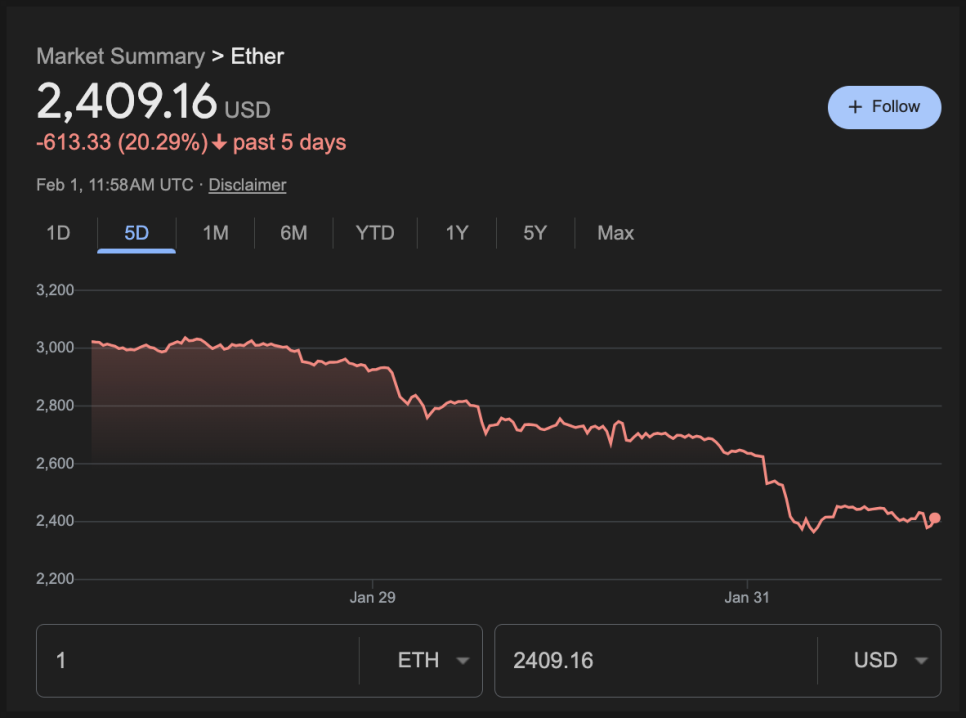Click the Market Summary breadcrumb link
966x718 pixels.
coord(120,56)
